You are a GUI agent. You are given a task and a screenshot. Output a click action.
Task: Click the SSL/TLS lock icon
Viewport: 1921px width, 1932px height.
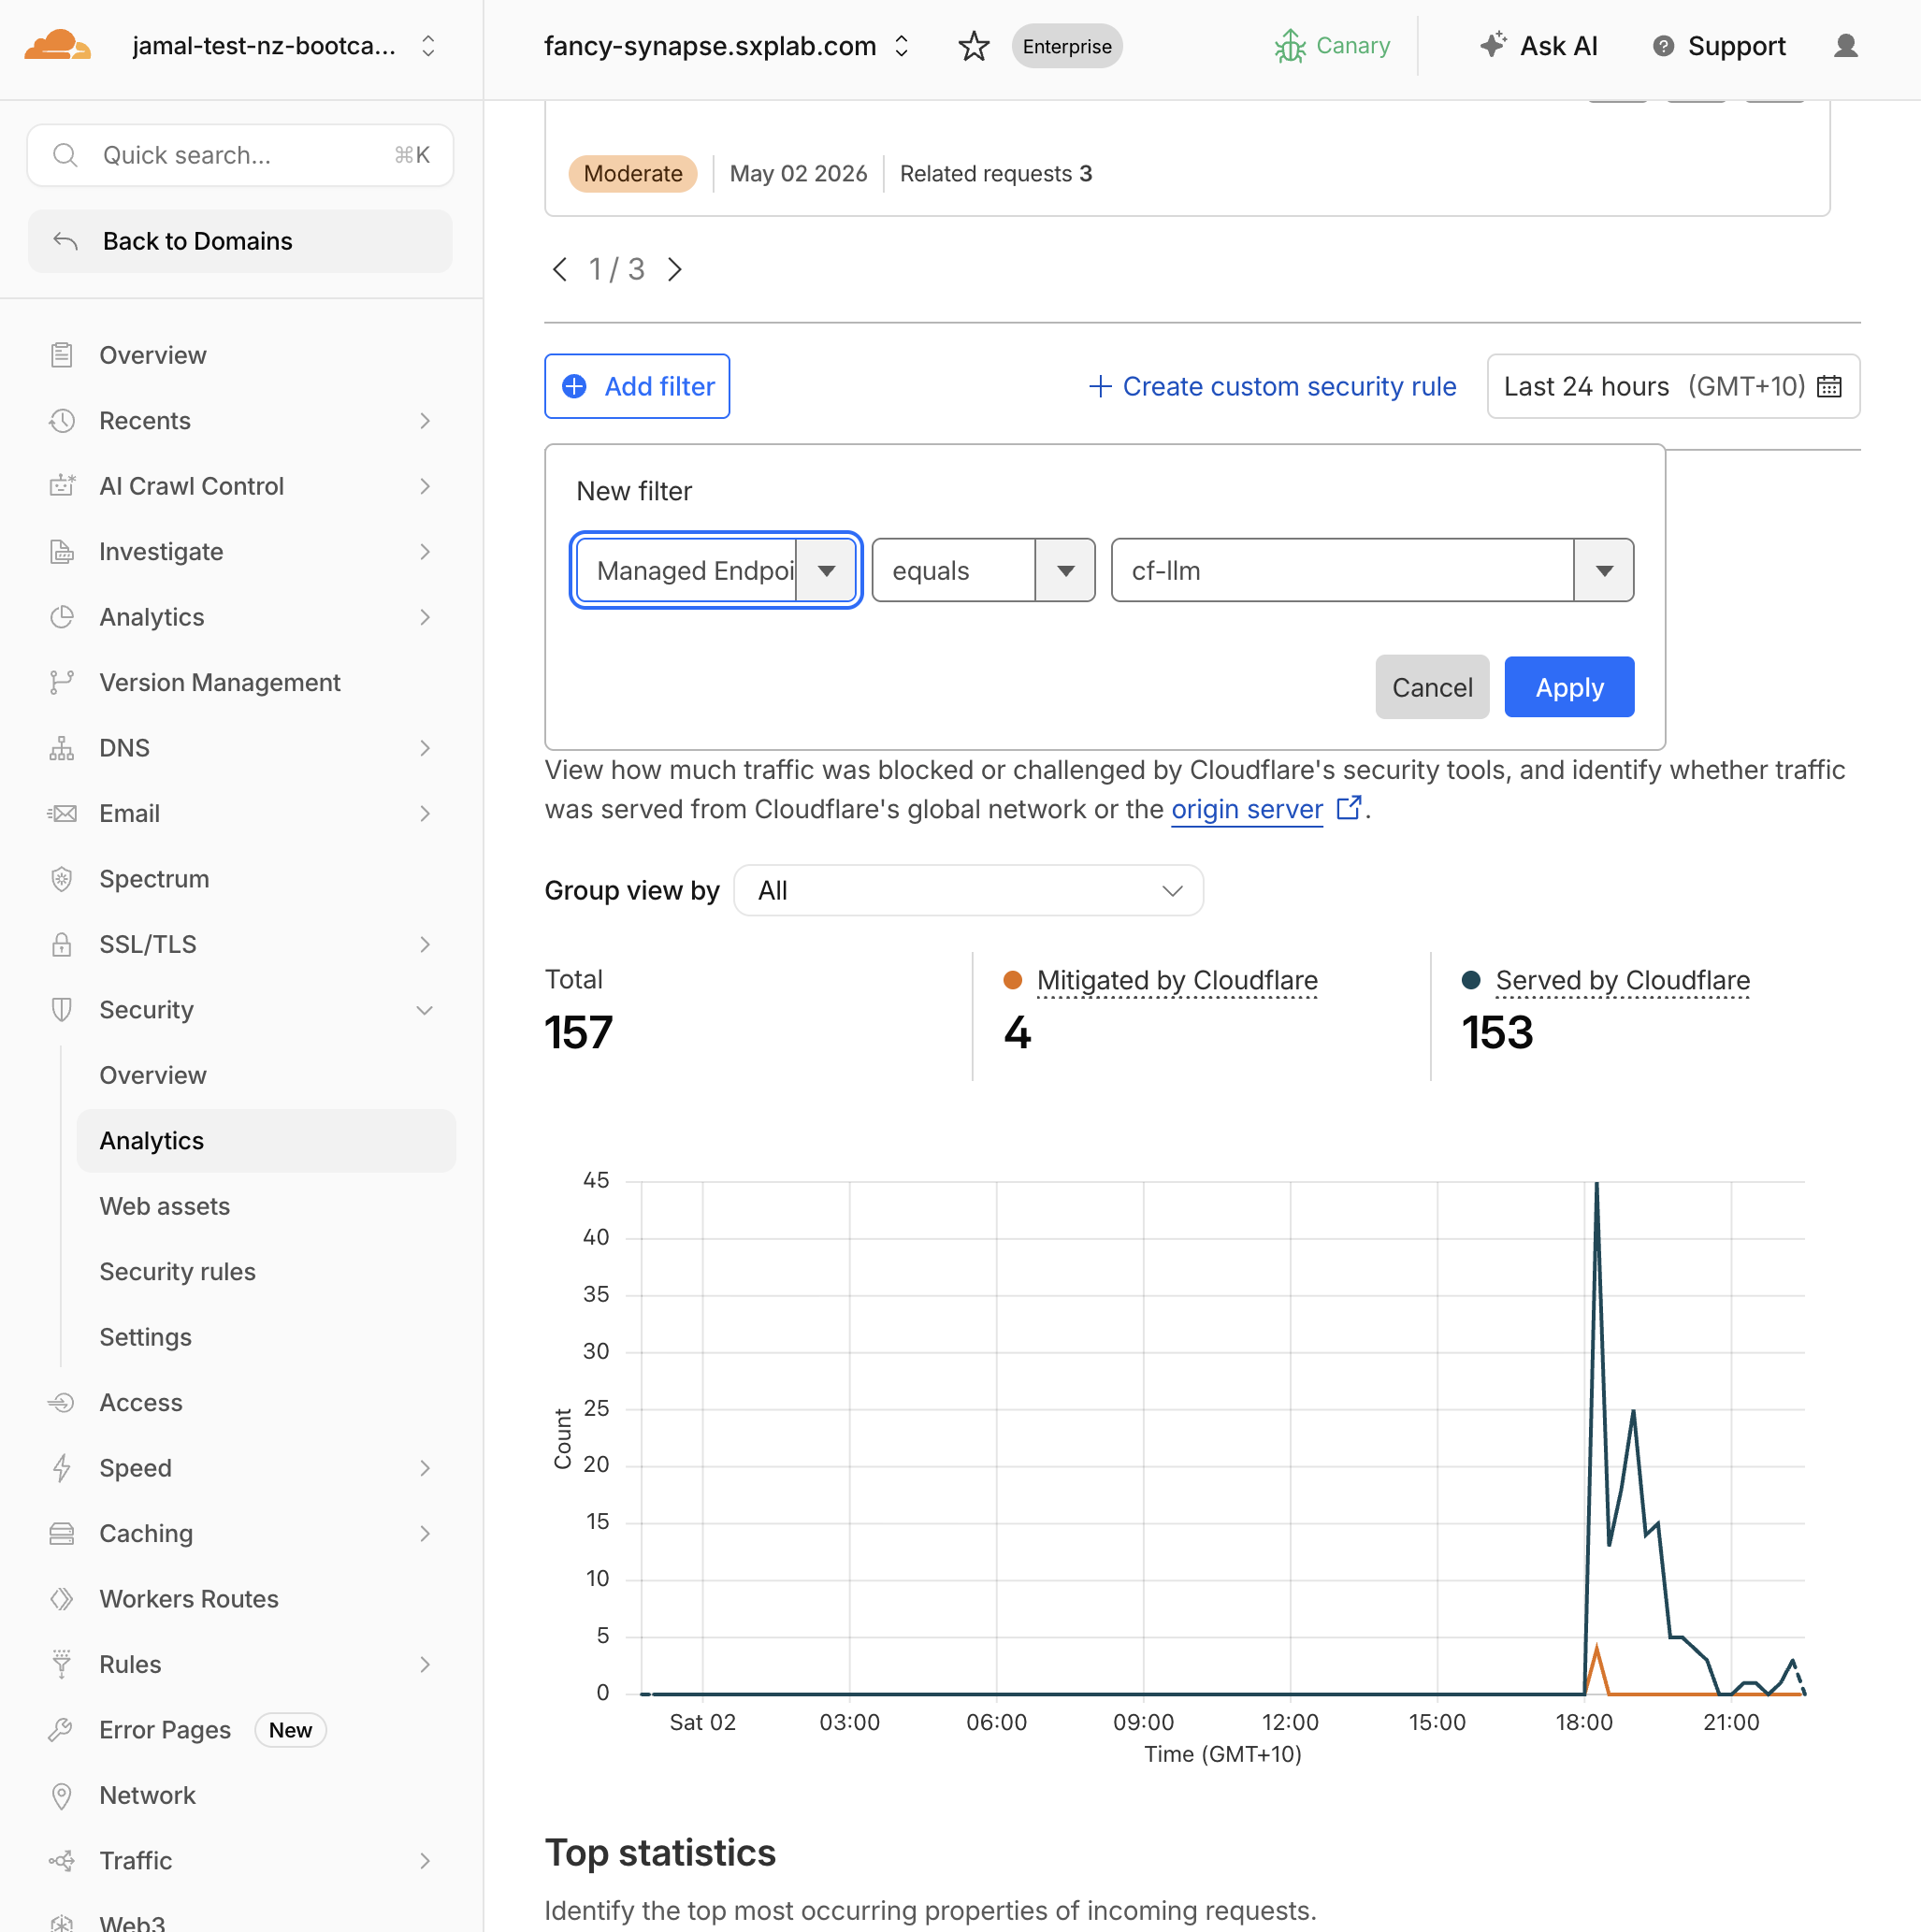(x=62, y=945)
